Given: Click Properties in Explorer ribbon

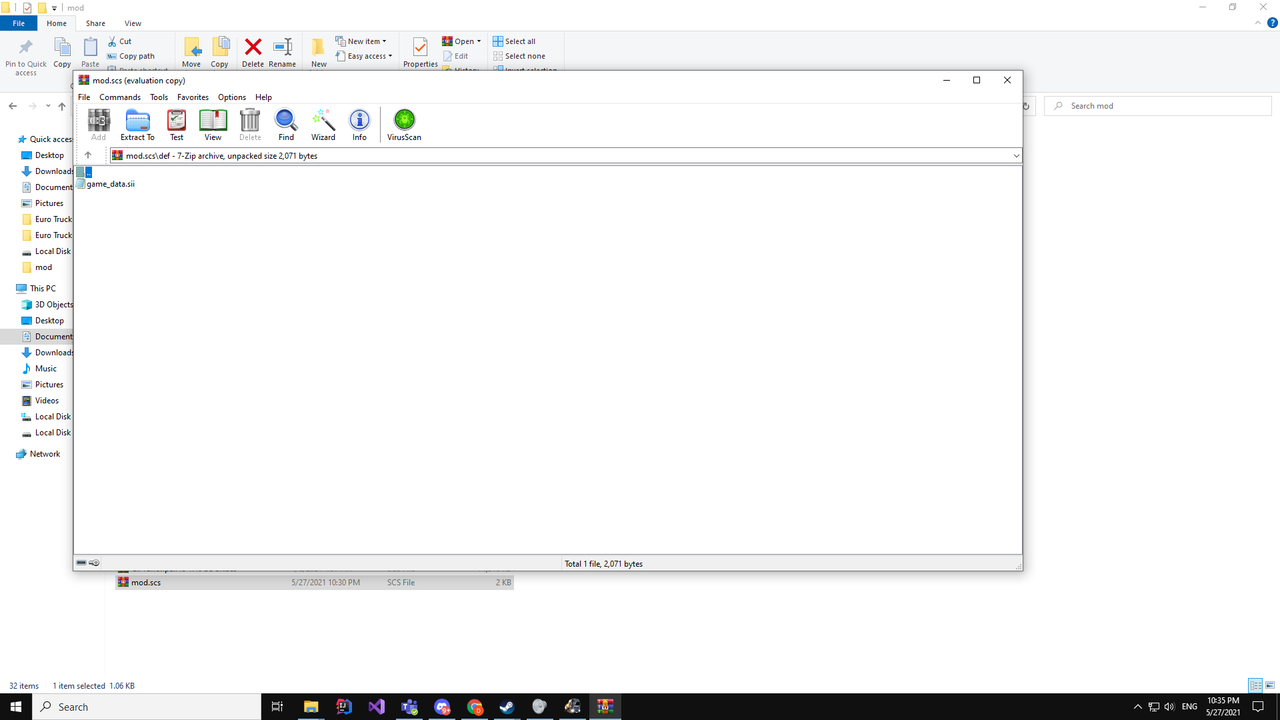Looking at the screenshot, I should [x=420, y=52].
